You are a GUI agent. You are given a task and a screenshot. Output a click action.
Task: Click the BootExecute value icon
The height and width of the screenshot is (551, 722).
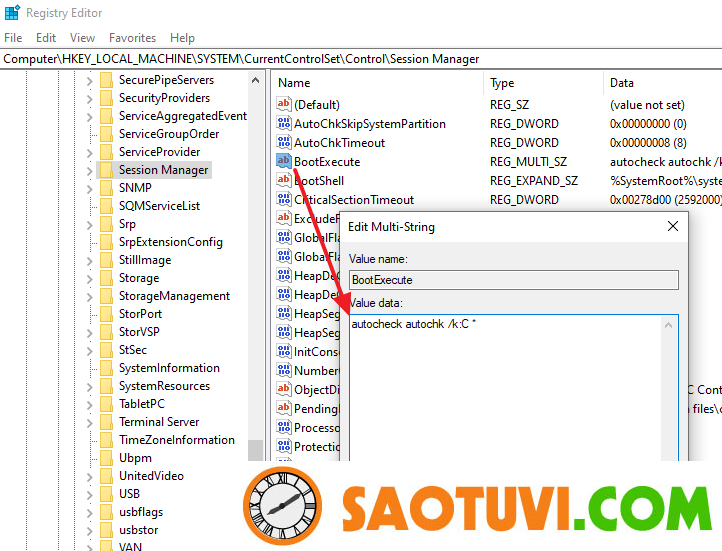click(x=284, y=161)
